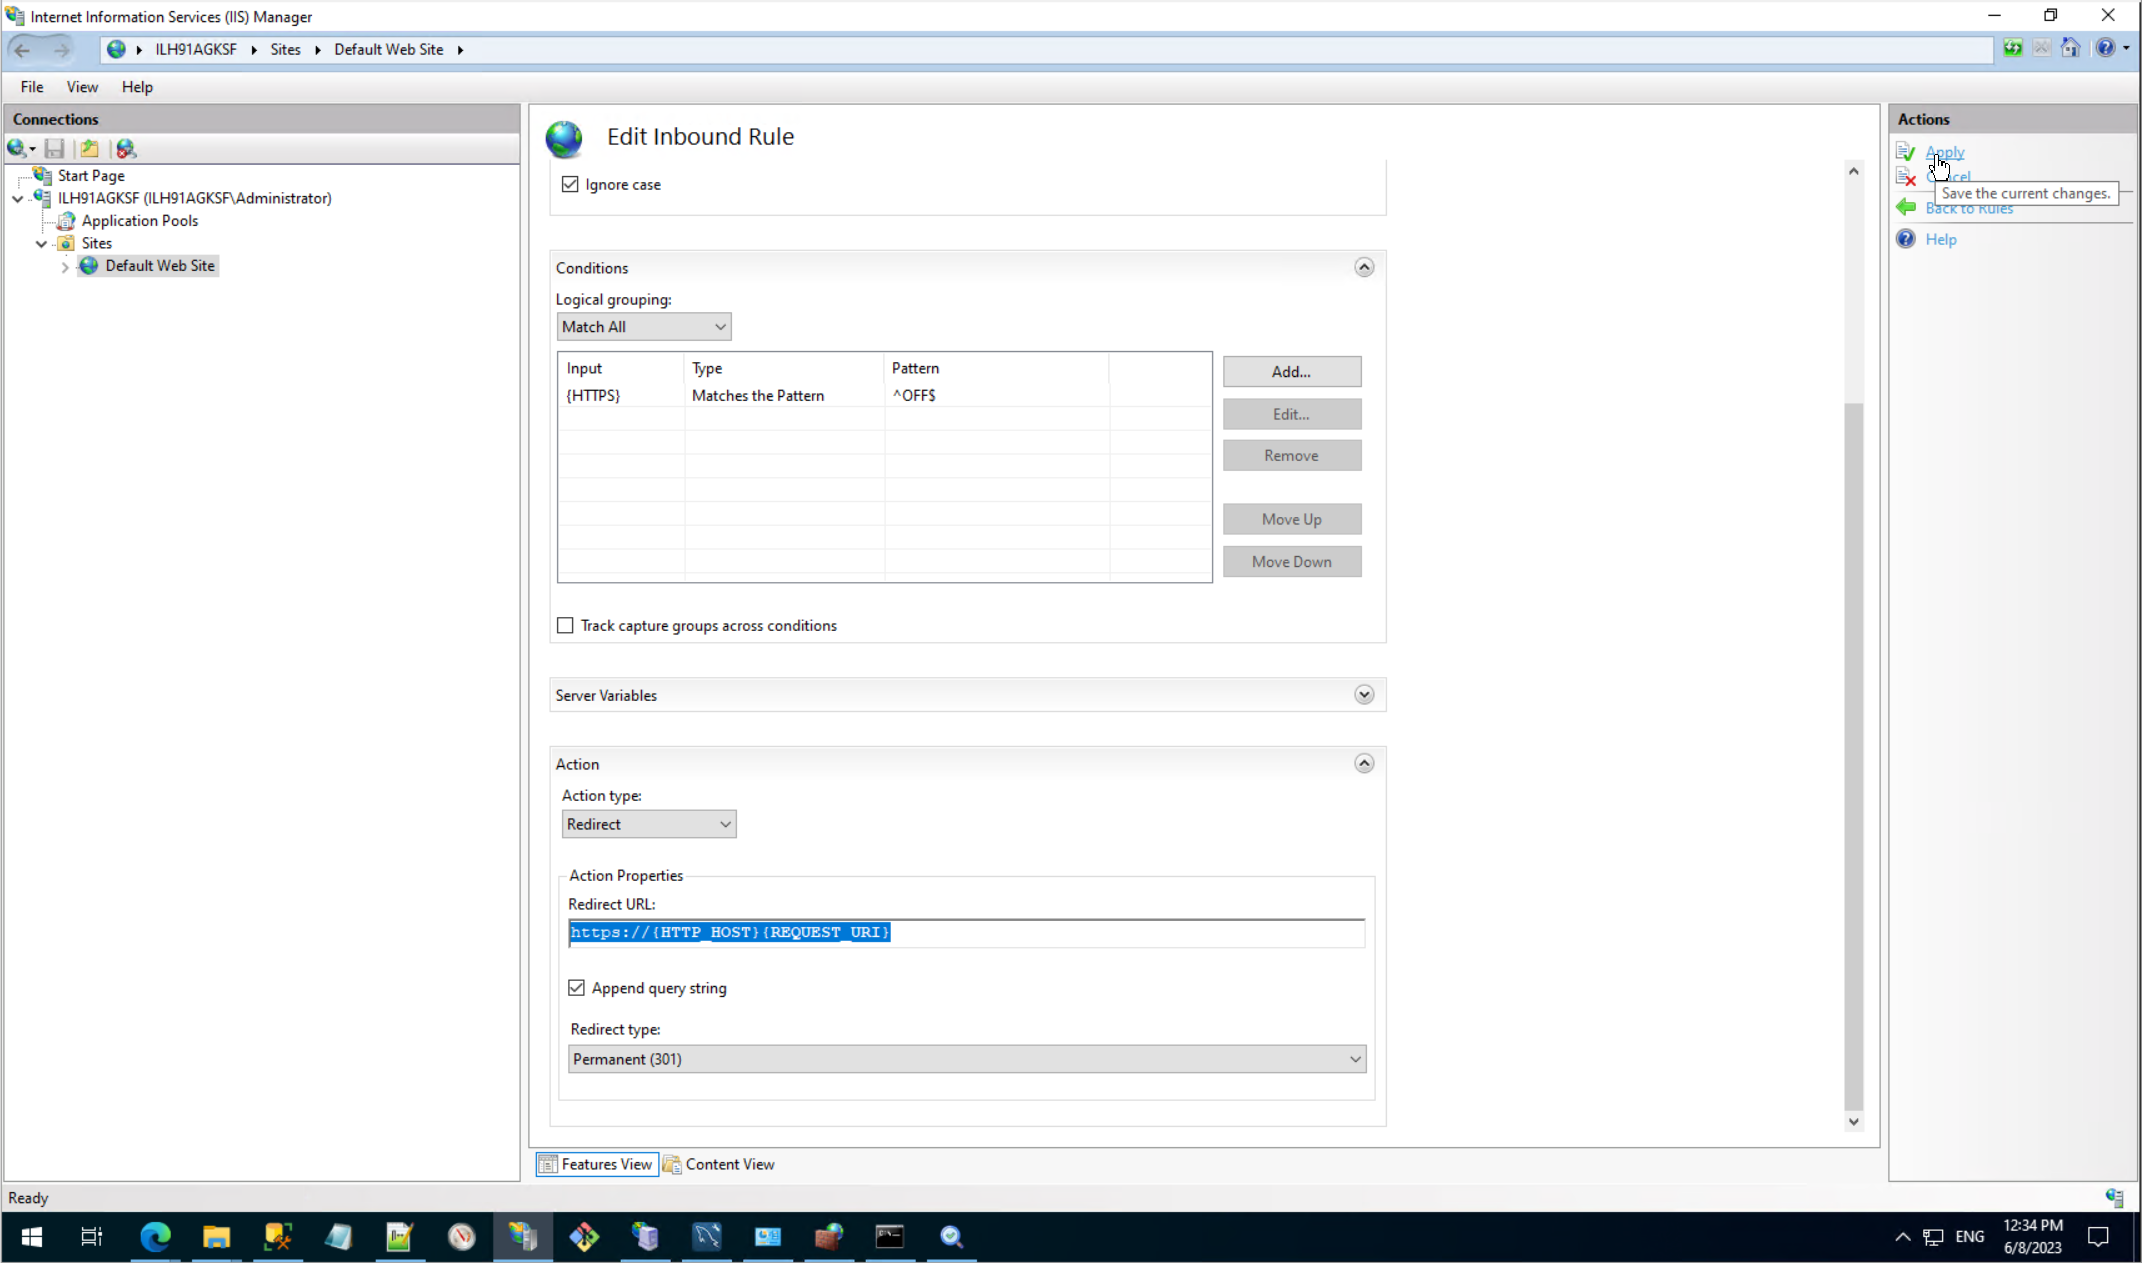Viewport: 2142px width, 1263px height.
Task: Click Apply in the Actions pane
Action: [x=1944, y=152]
